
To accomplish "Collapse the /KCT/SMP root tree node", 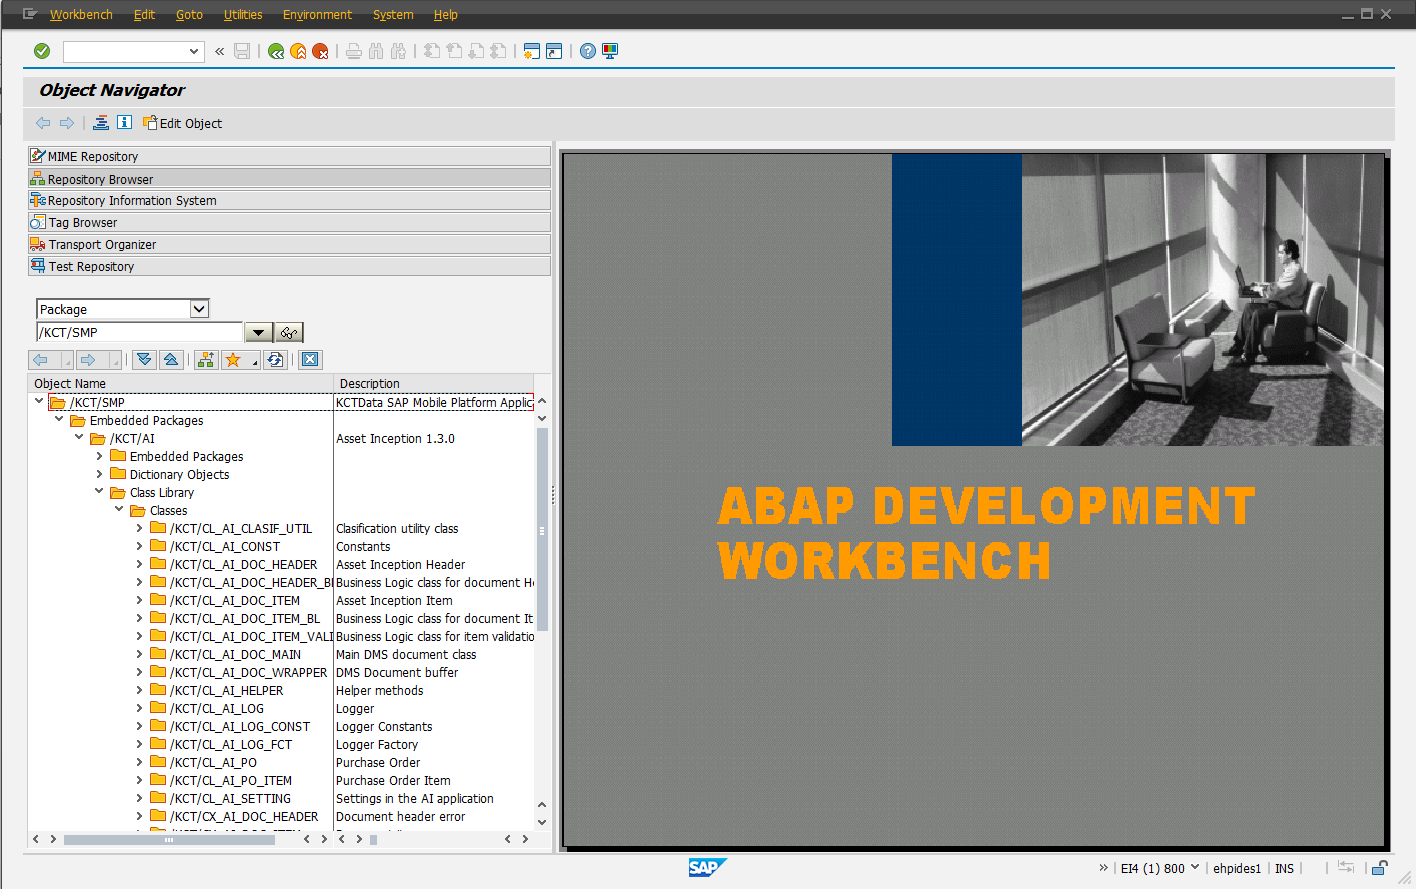I will pos(39,402).
